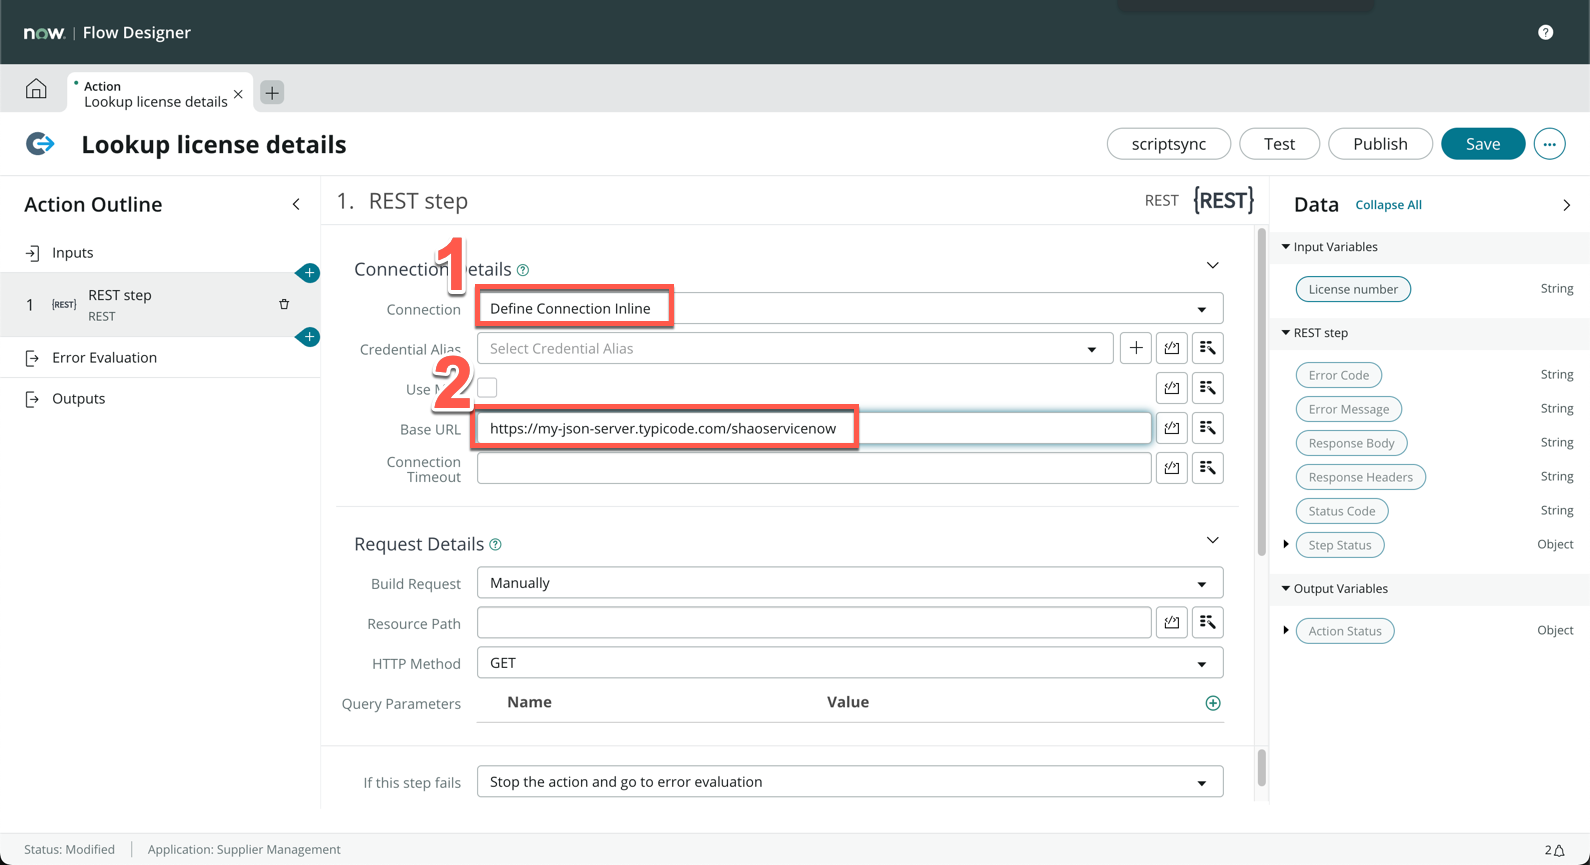Expand the Step Status data pill

pos(1286,545)
